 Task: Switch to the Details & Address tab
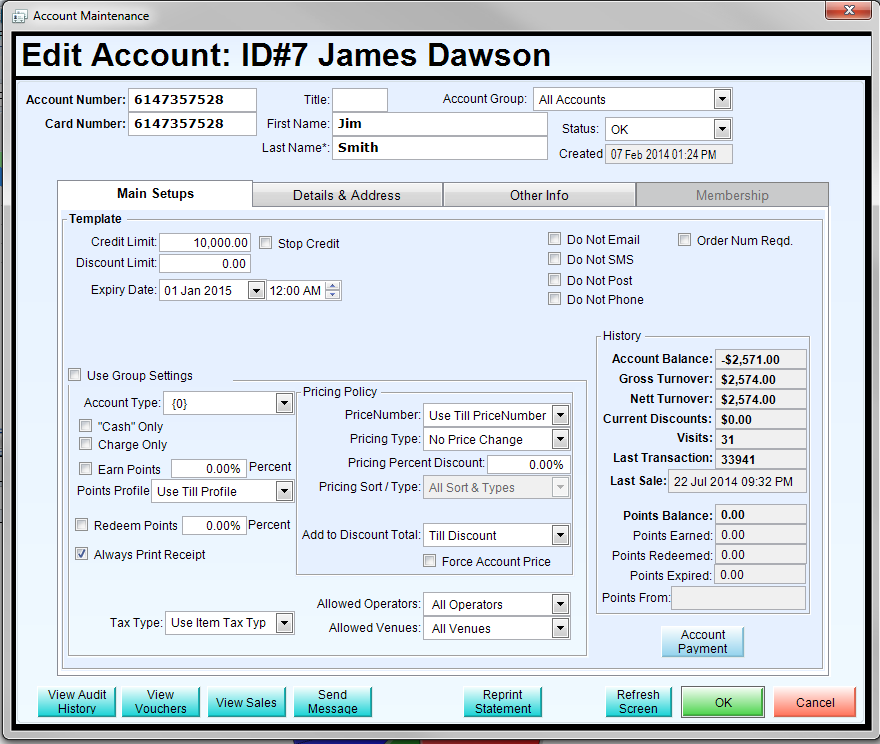[347, 195]
